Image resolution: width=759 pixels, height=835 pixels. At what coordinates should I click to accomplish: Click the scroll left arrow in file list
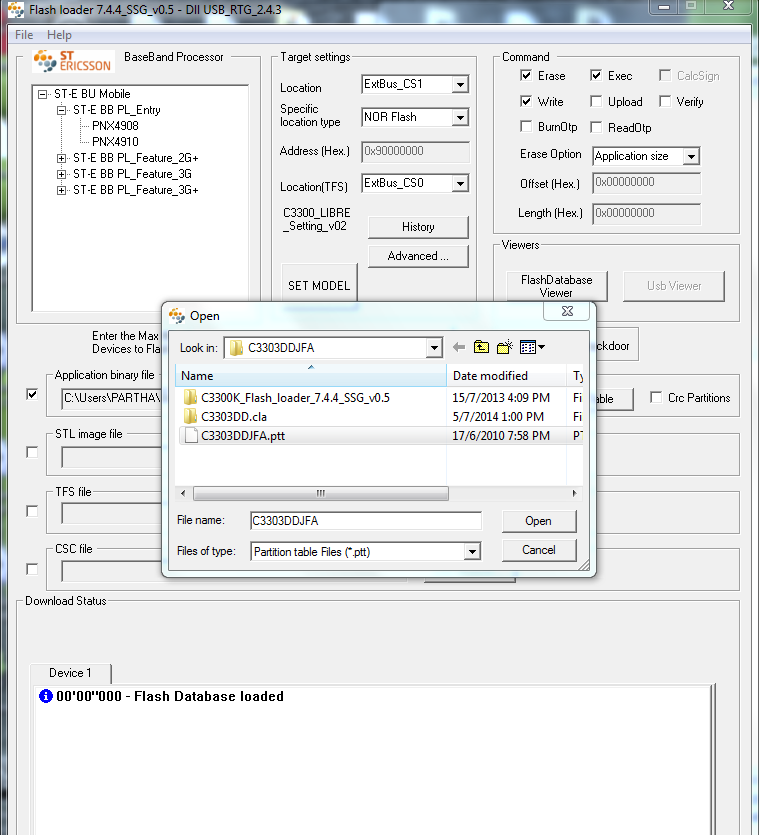point(183,493)
